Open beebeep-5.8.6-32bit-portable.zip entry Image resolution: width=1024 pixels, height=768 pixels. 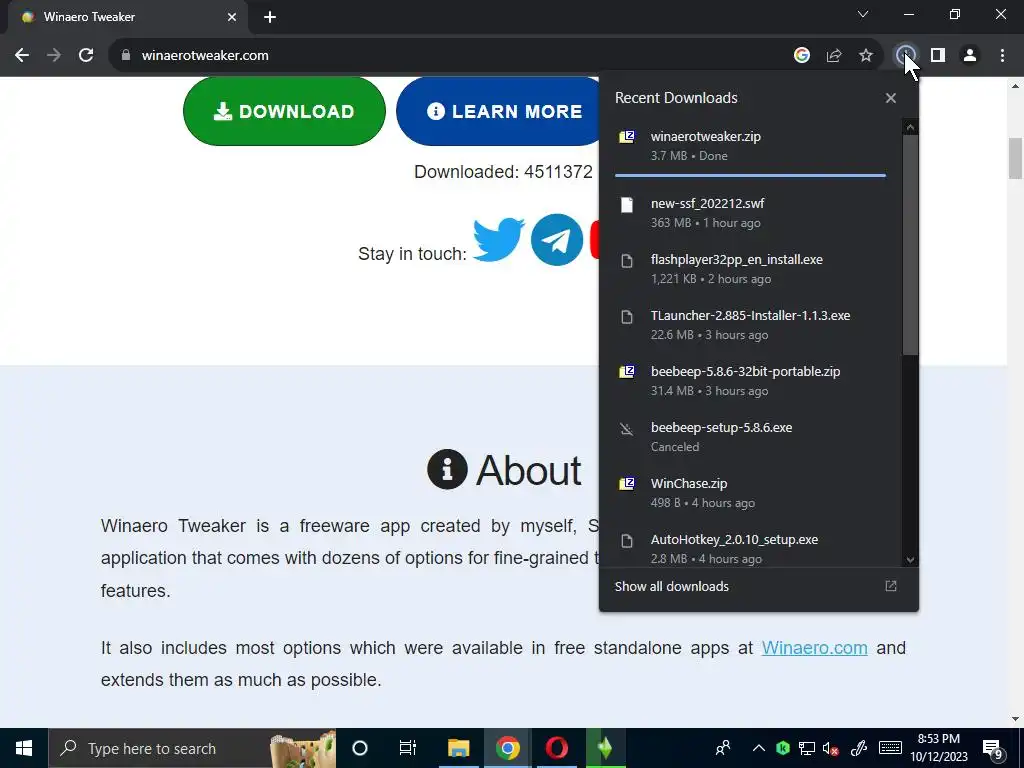[x=750, y=381]
